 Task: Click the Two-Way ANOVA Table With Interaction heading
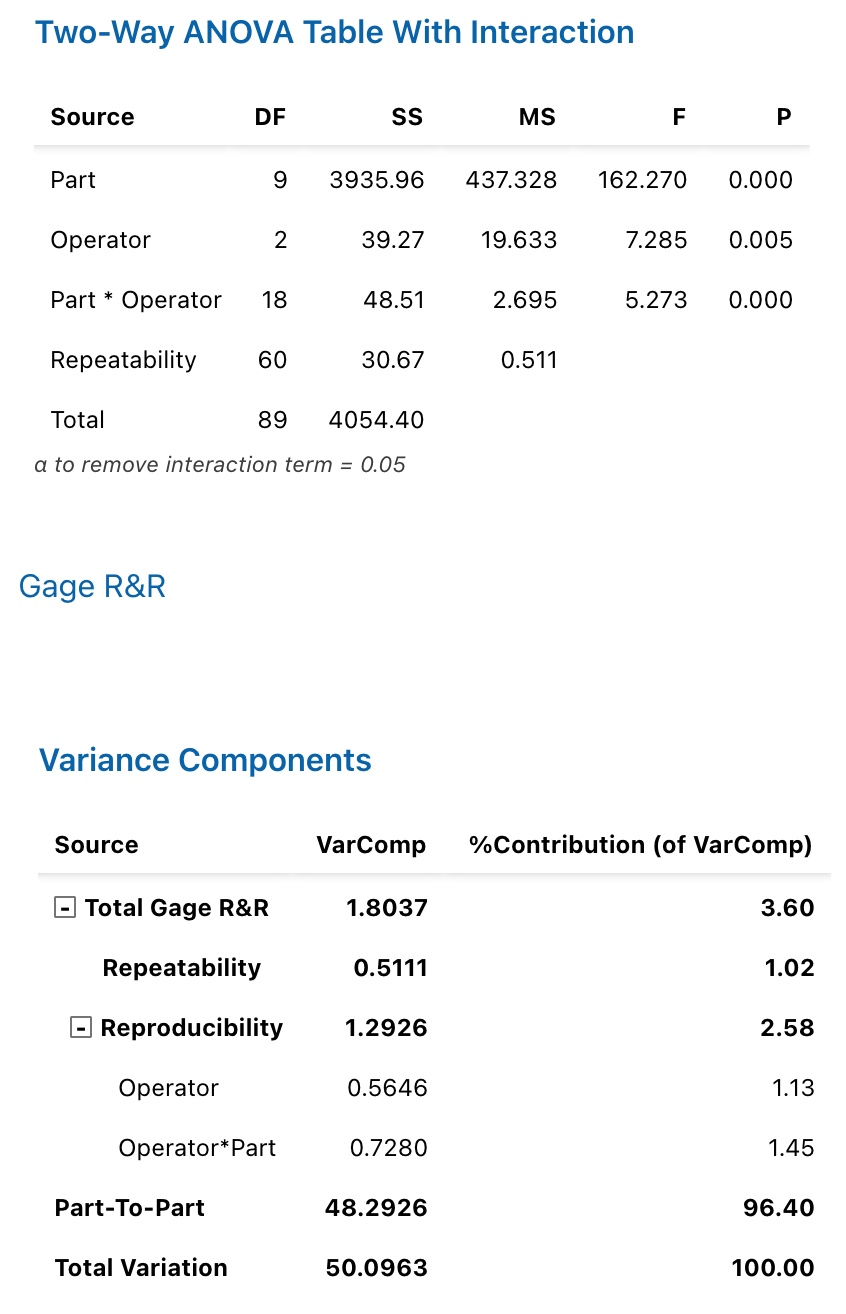tap(335, 32)
